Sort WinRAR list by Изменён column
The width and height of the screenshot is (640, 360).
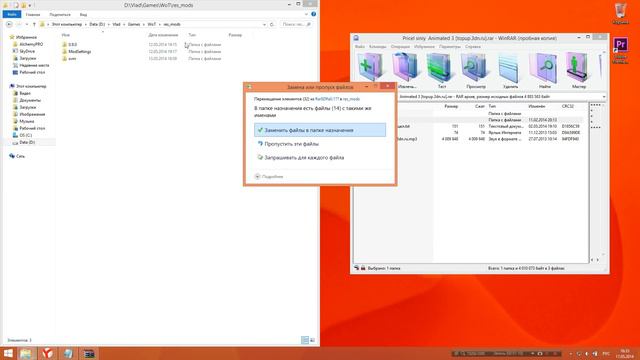coord(536,106)
